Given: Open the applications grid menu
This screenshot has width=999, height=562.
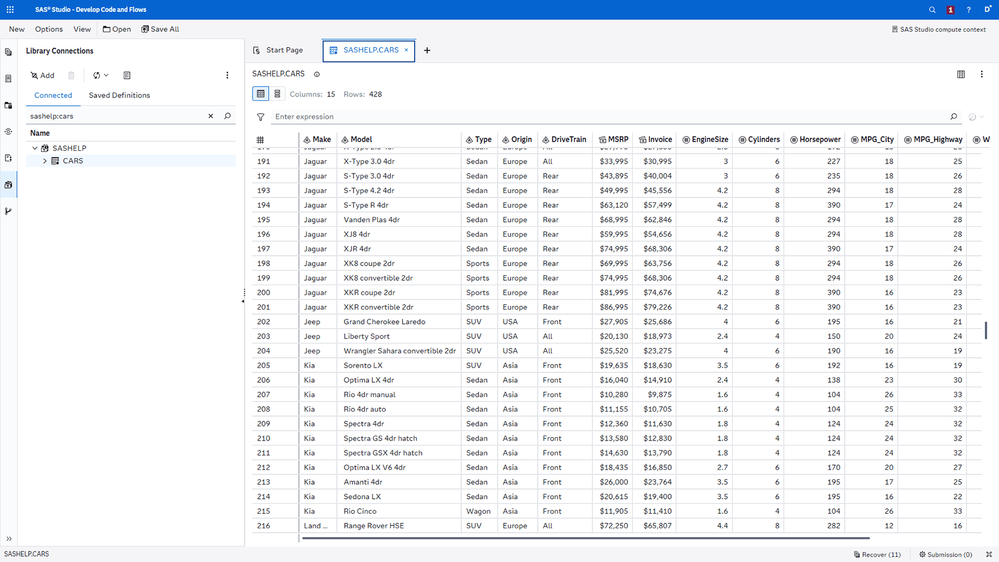Looking at the screenshot, I should point(10,10).
